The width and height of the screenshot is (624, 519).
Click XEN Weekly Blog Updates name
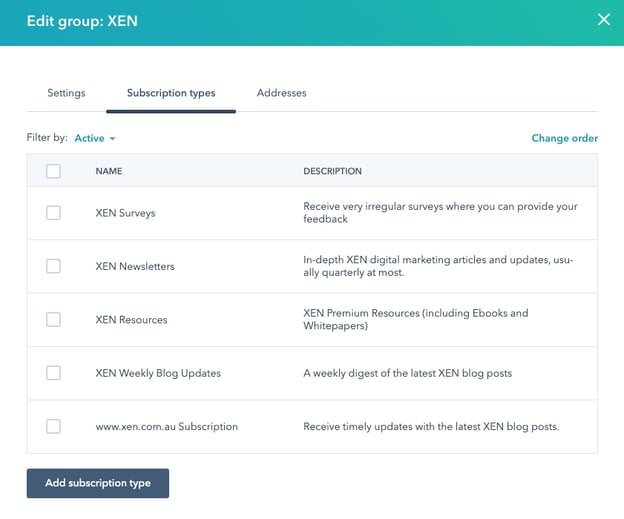[x=158, y=373]
